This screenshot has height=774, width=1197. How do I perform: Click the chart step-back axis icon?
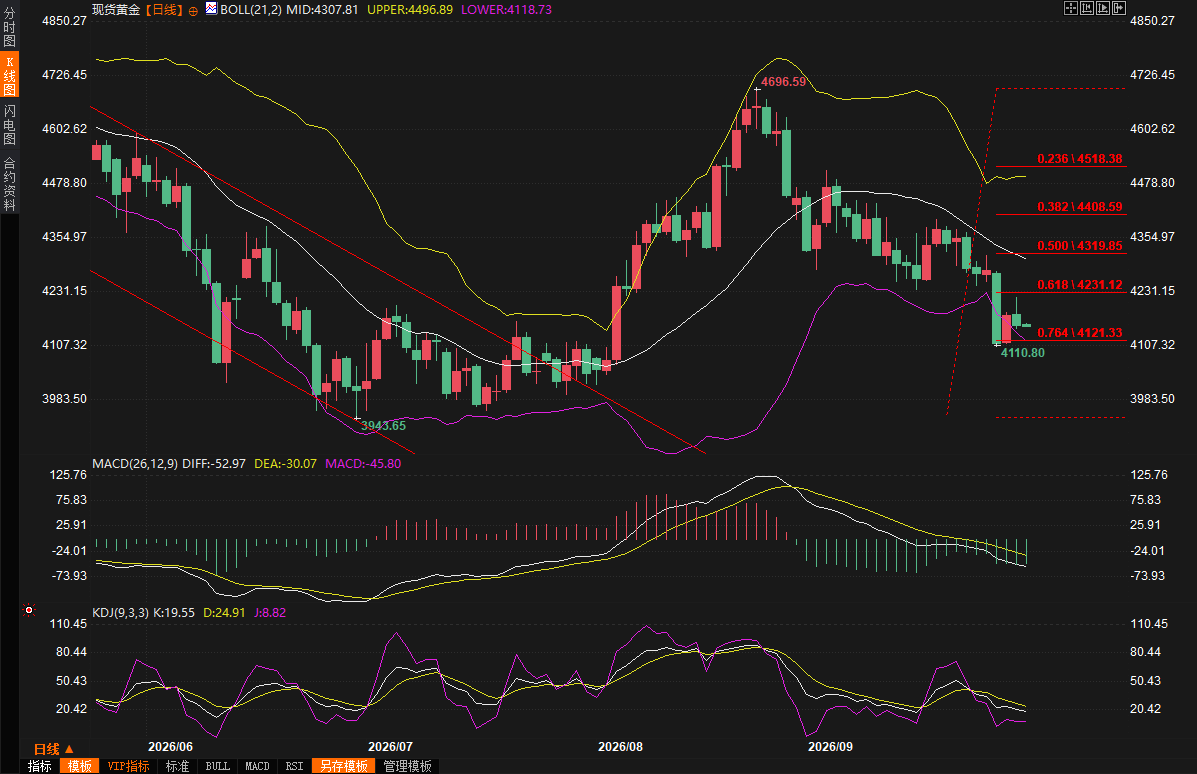tap(1087, 8)
